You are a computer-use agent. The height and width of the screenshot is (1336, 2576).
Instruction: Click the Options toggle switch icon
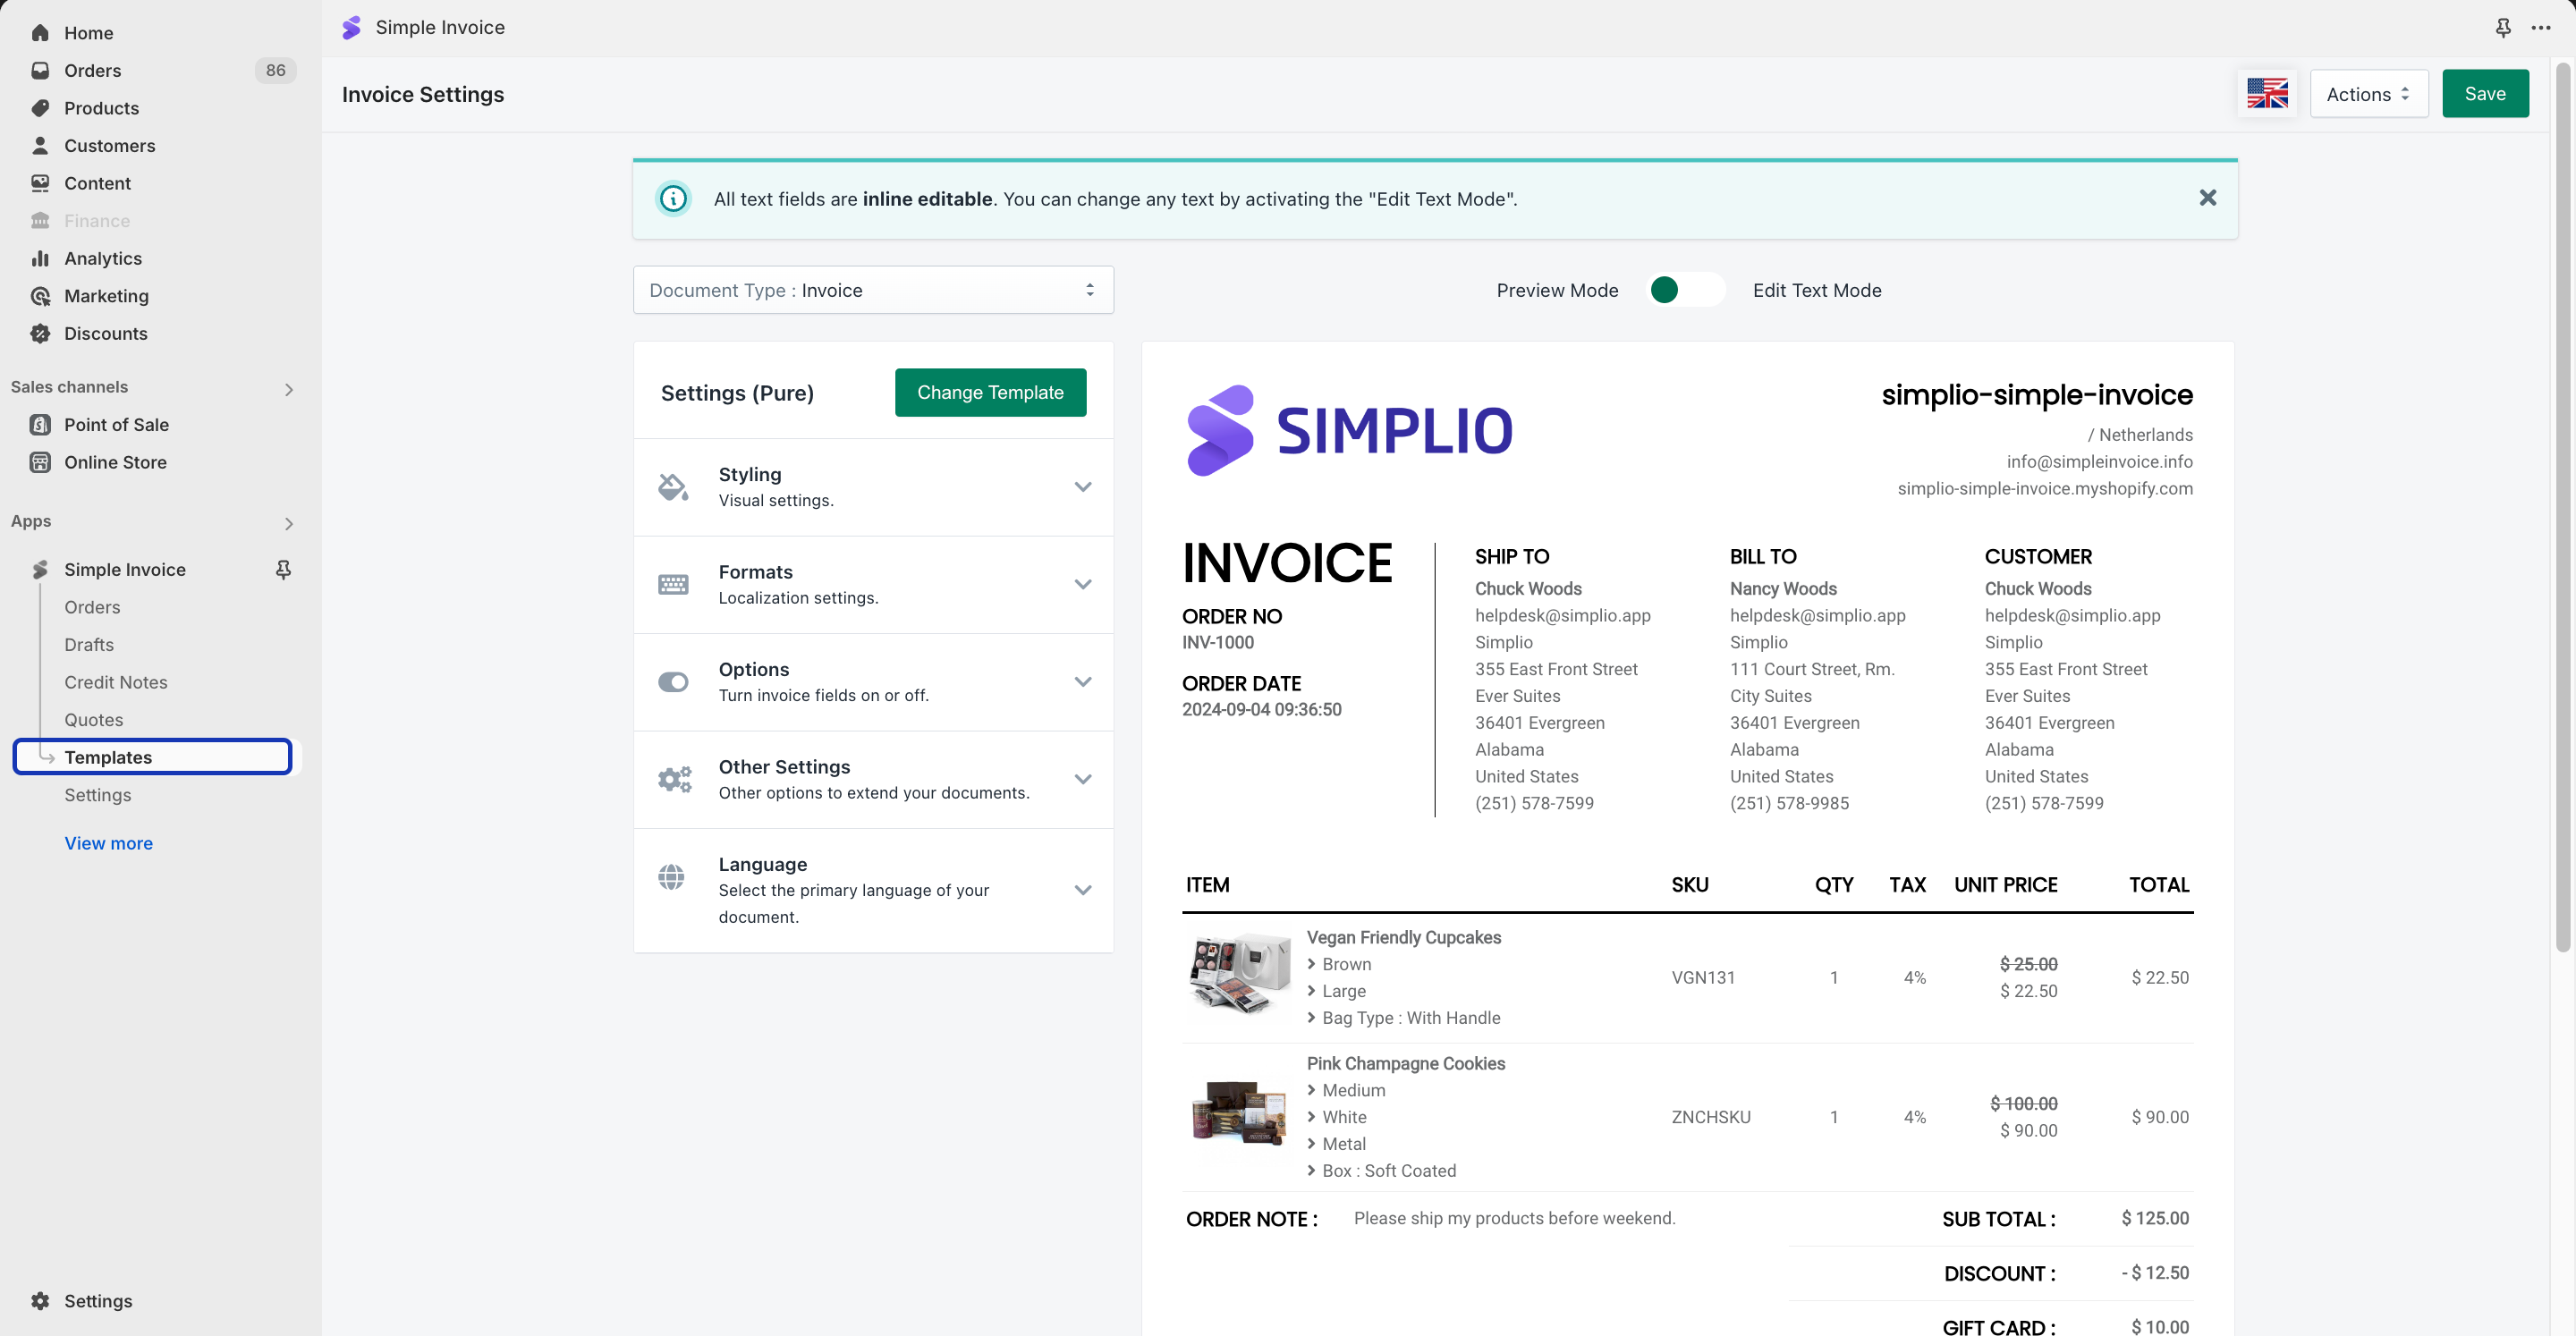(673, 682)
